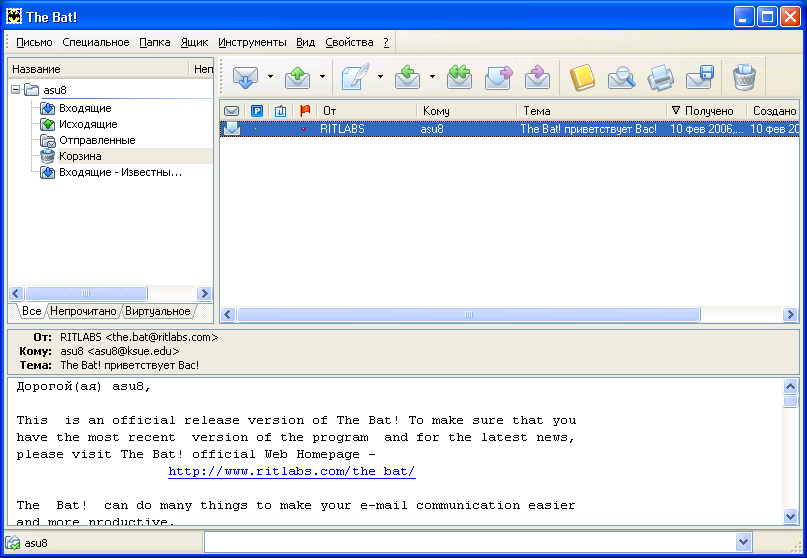Open the Инструменты menu
This screenshot has width=807, height=558.
tap(252, 42)
